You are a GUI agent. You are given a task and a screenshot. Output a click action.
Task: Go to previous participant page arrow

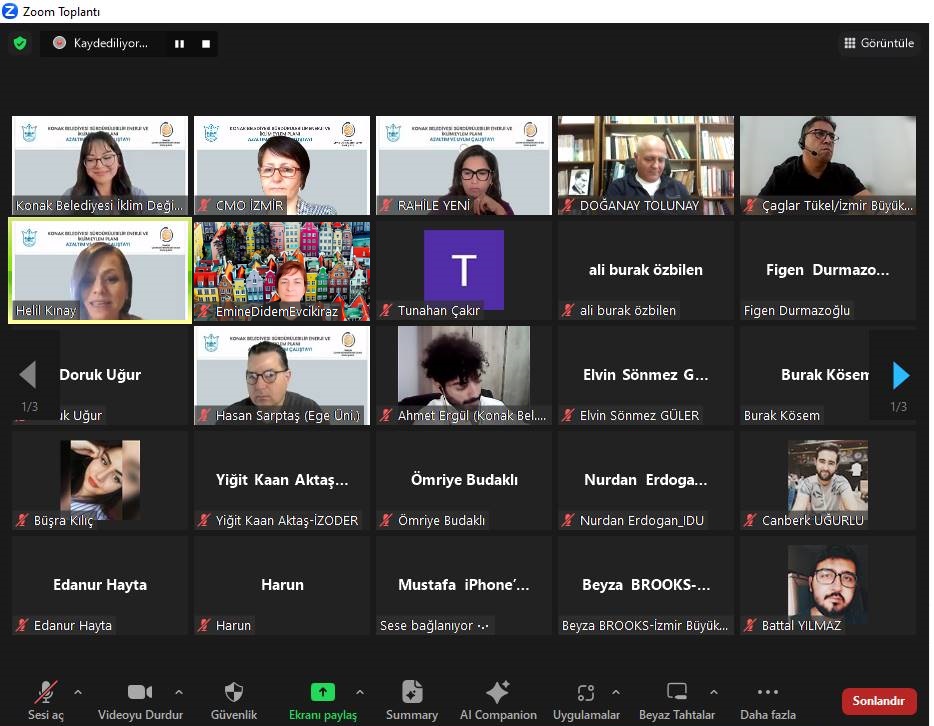(x=28, y=375)
